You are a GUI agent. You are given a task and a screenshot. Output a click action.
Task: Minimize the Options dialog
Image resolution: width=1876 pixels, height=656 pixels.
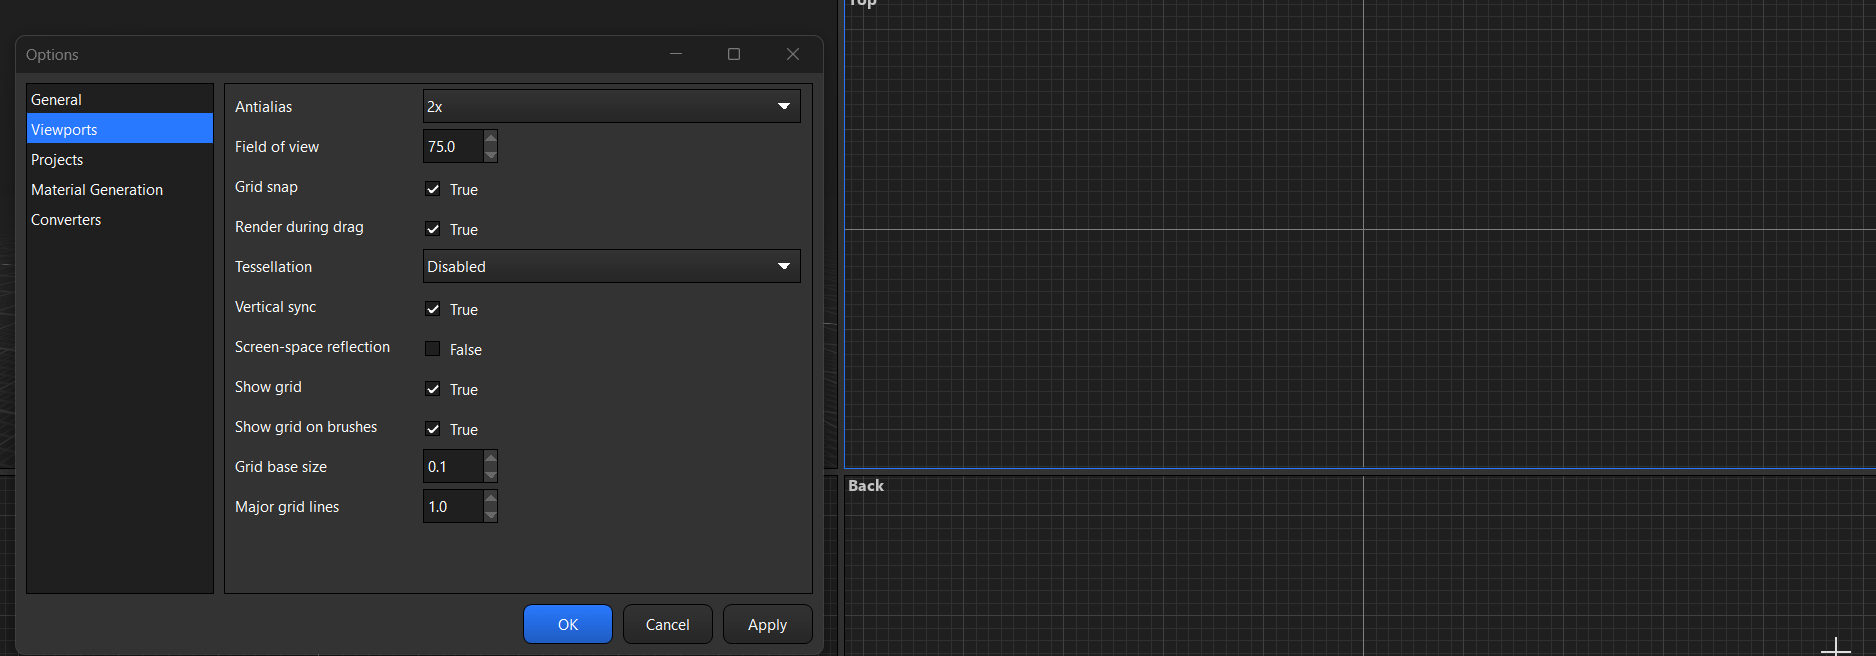coord(676,54)
